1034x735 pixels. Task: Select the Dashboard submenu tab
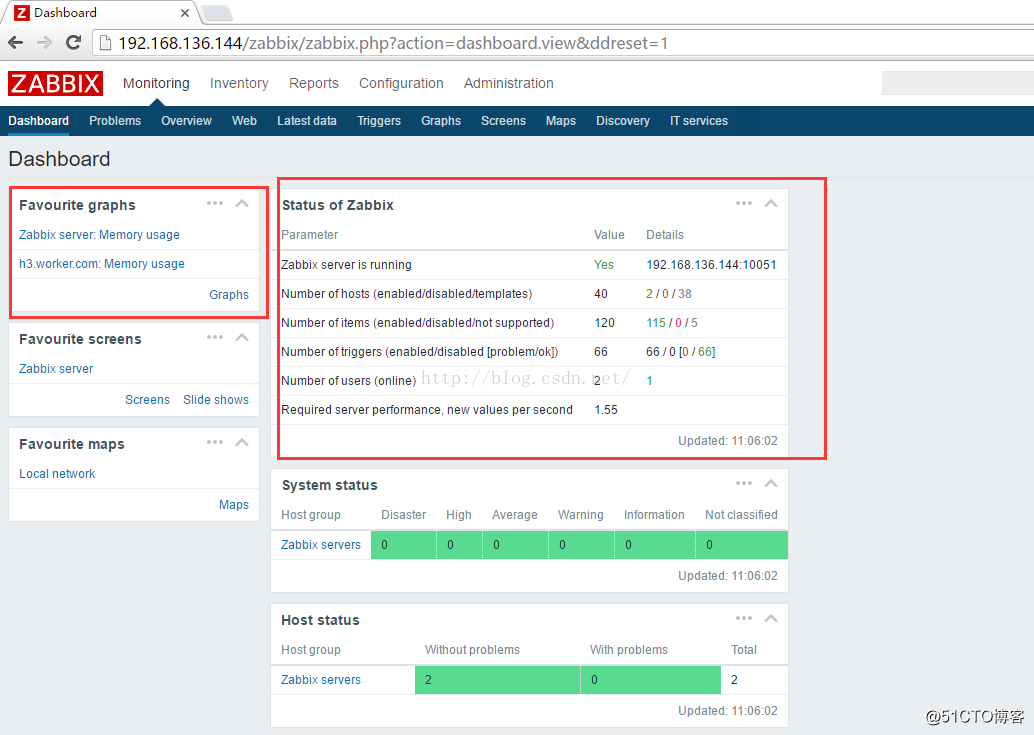pyautogui.click(x=38, y=121)
